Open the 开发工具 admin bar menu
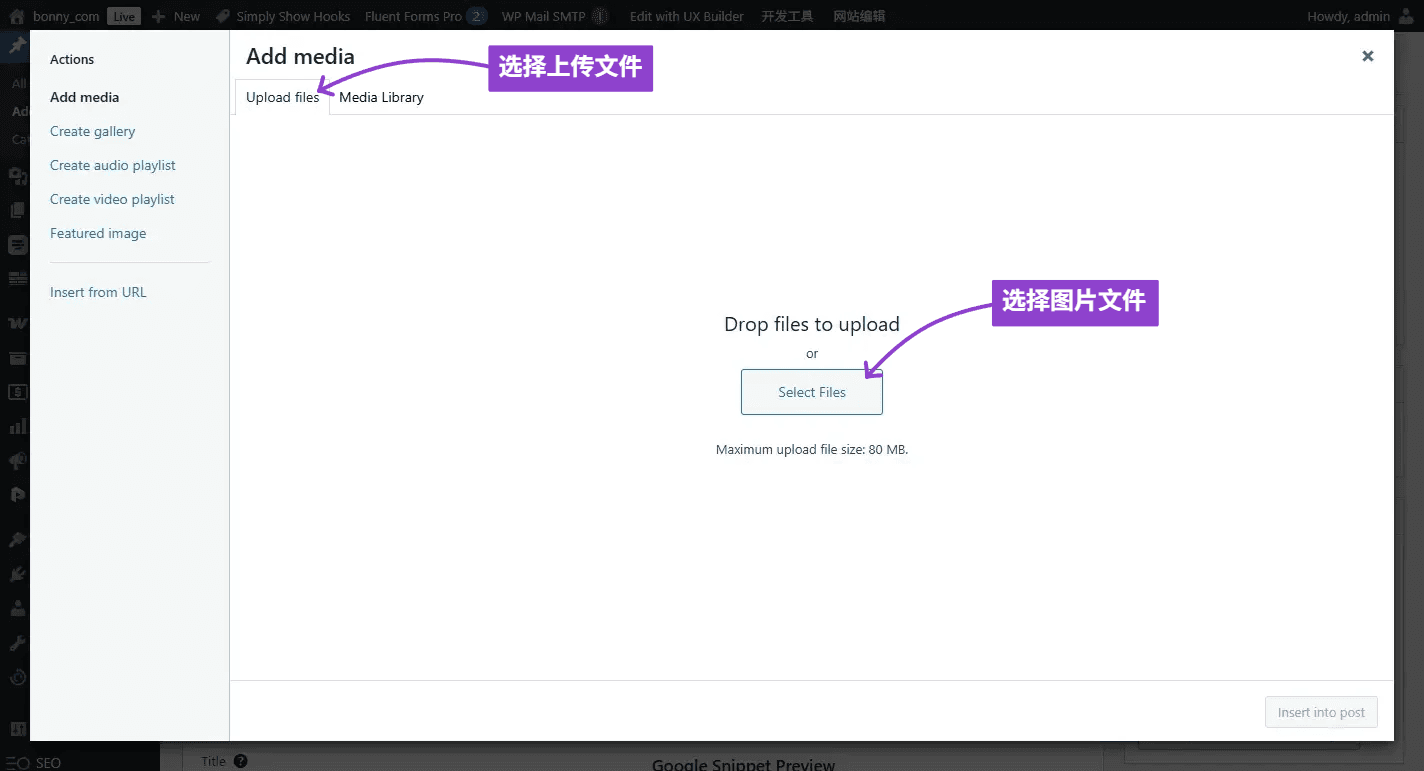1424x771 pixels. tap(787, 16)
